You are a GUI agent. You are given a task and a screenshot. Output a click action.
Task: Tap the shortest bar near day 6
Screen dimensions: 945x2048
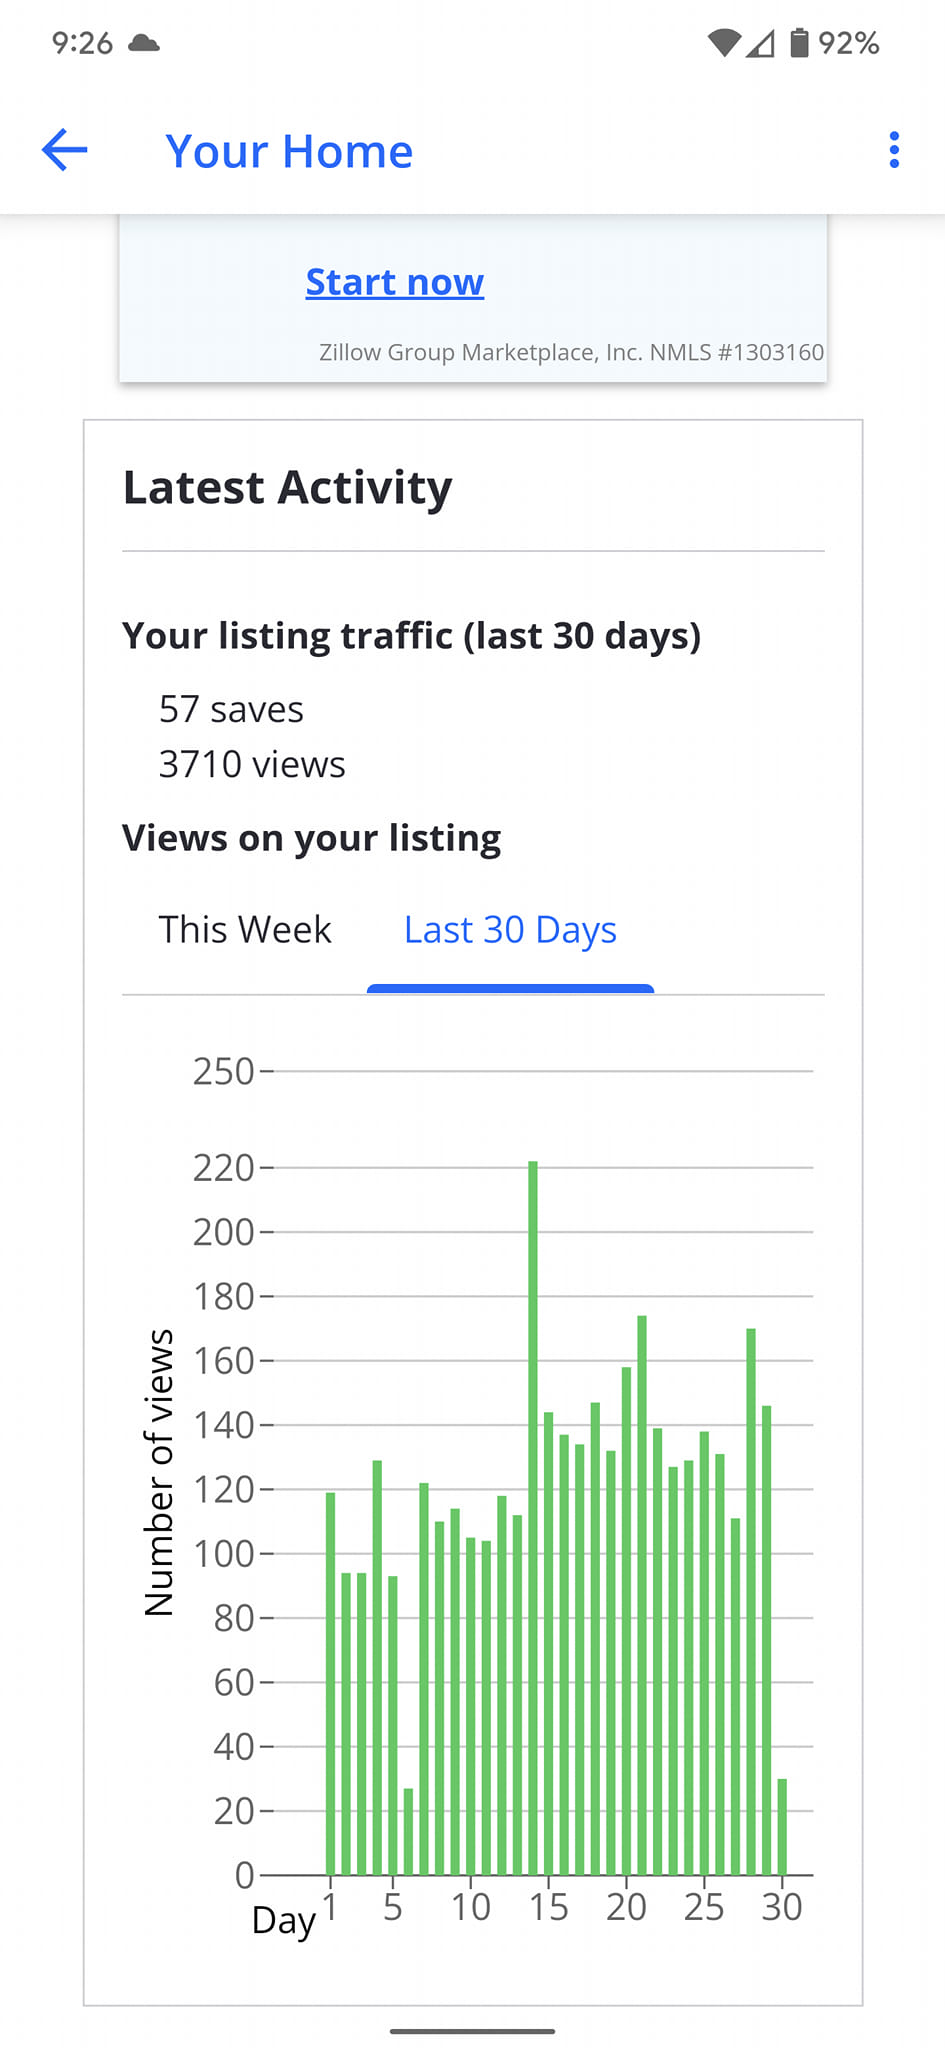(408, 1830)
